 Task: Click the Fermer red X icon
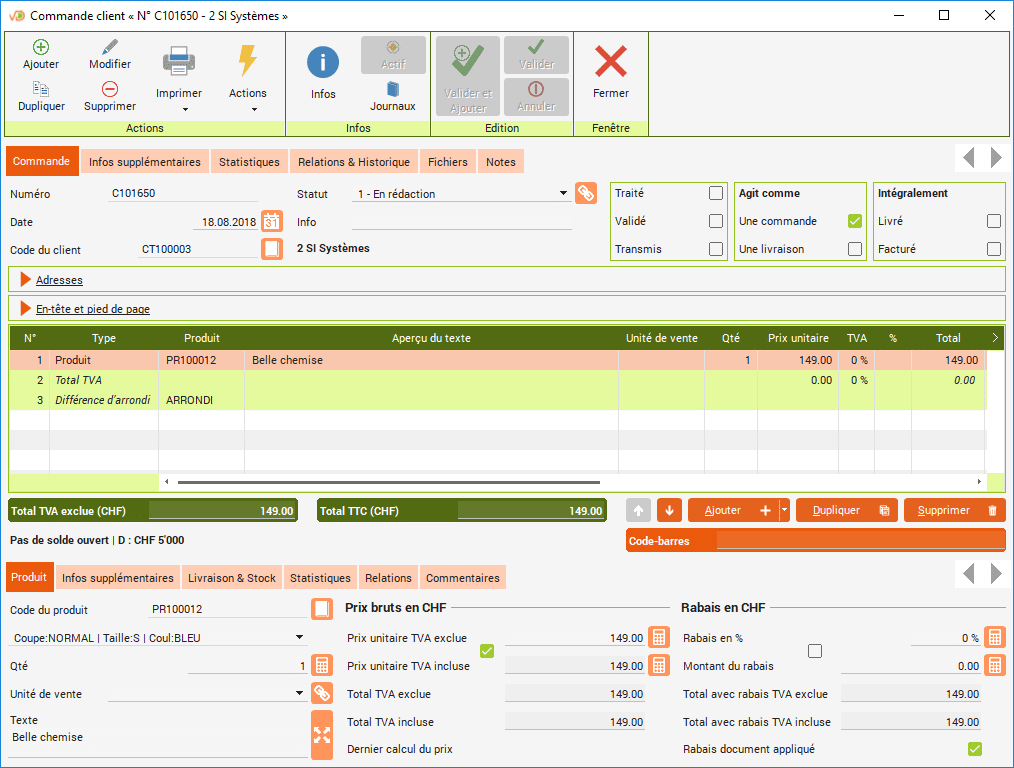pyautogui.click(x=610, y=63)
